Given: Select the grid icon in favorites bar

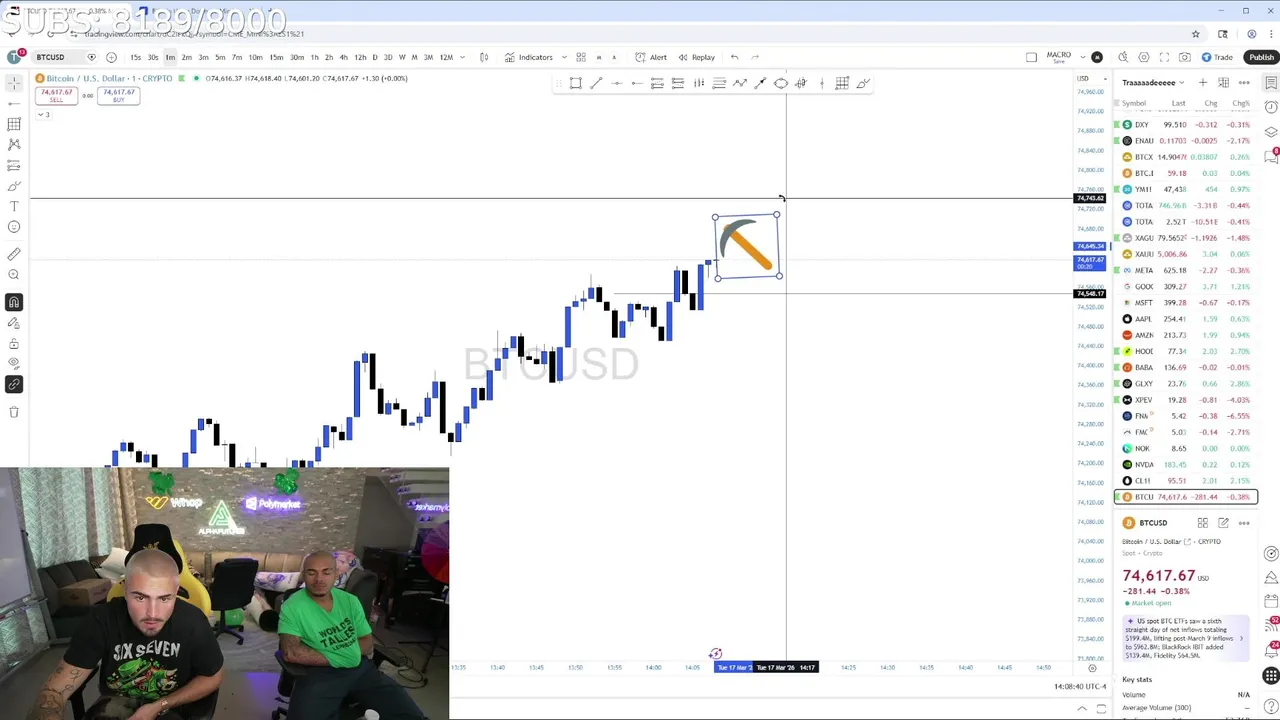Looking at the screenshot, I should [x=842, y=83].
